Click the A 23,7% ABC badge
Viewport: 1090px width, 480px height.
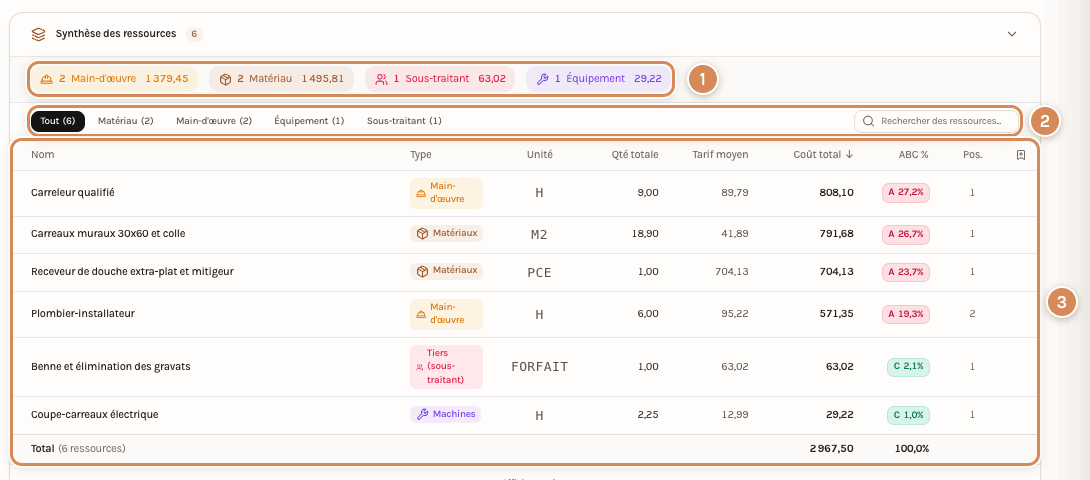click(x=906, y=272)
